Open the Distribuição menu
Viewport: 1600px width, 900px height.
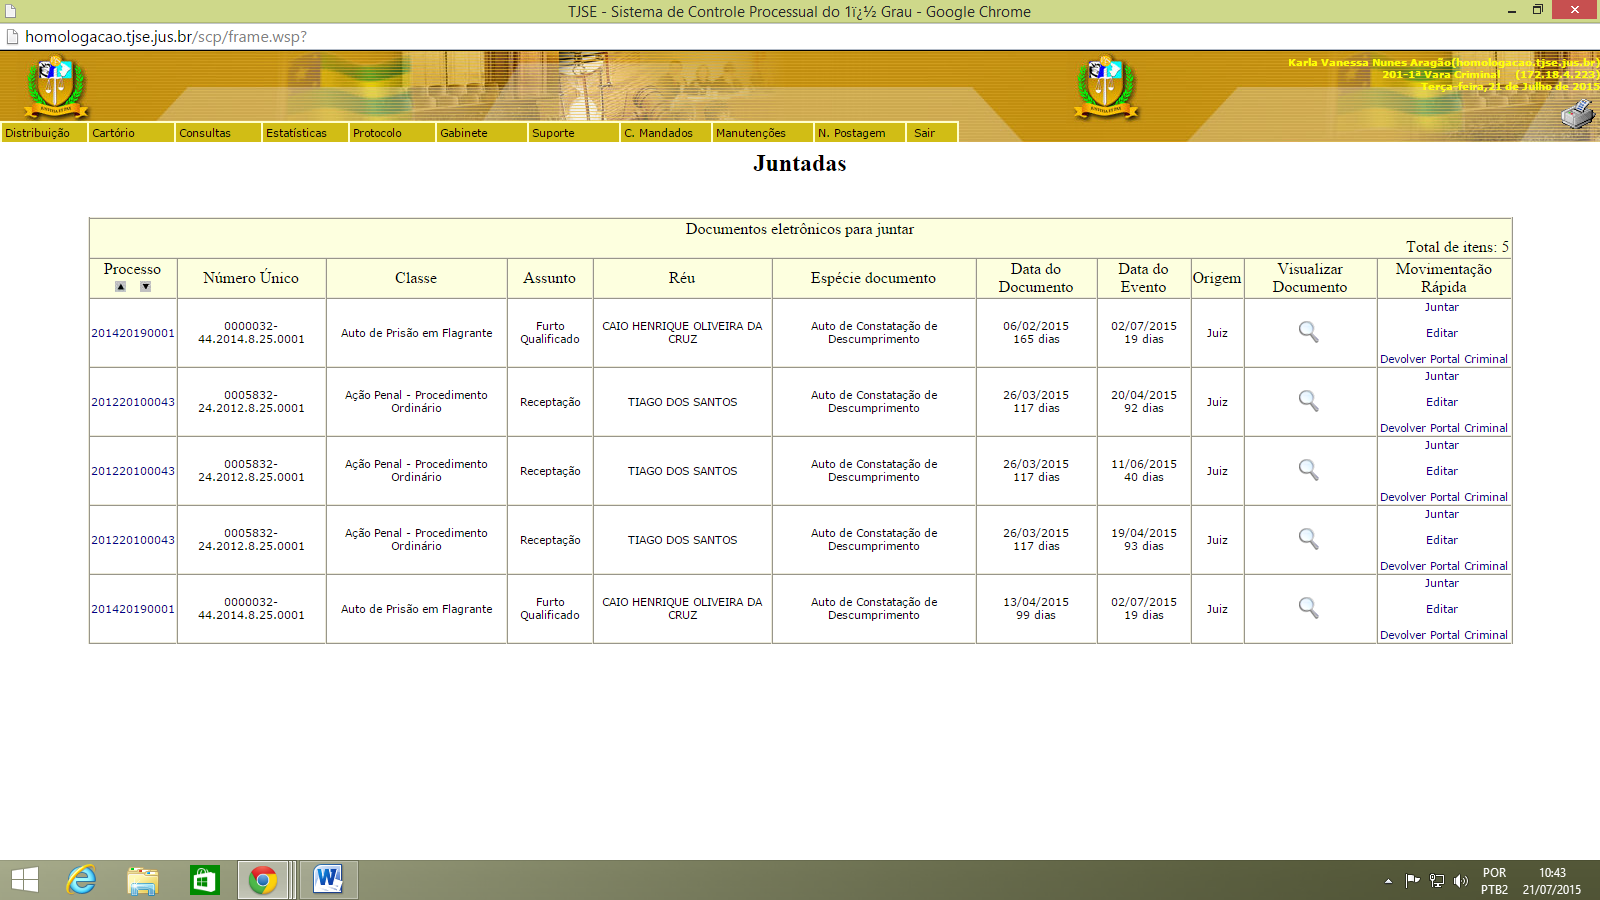point(38,133)
